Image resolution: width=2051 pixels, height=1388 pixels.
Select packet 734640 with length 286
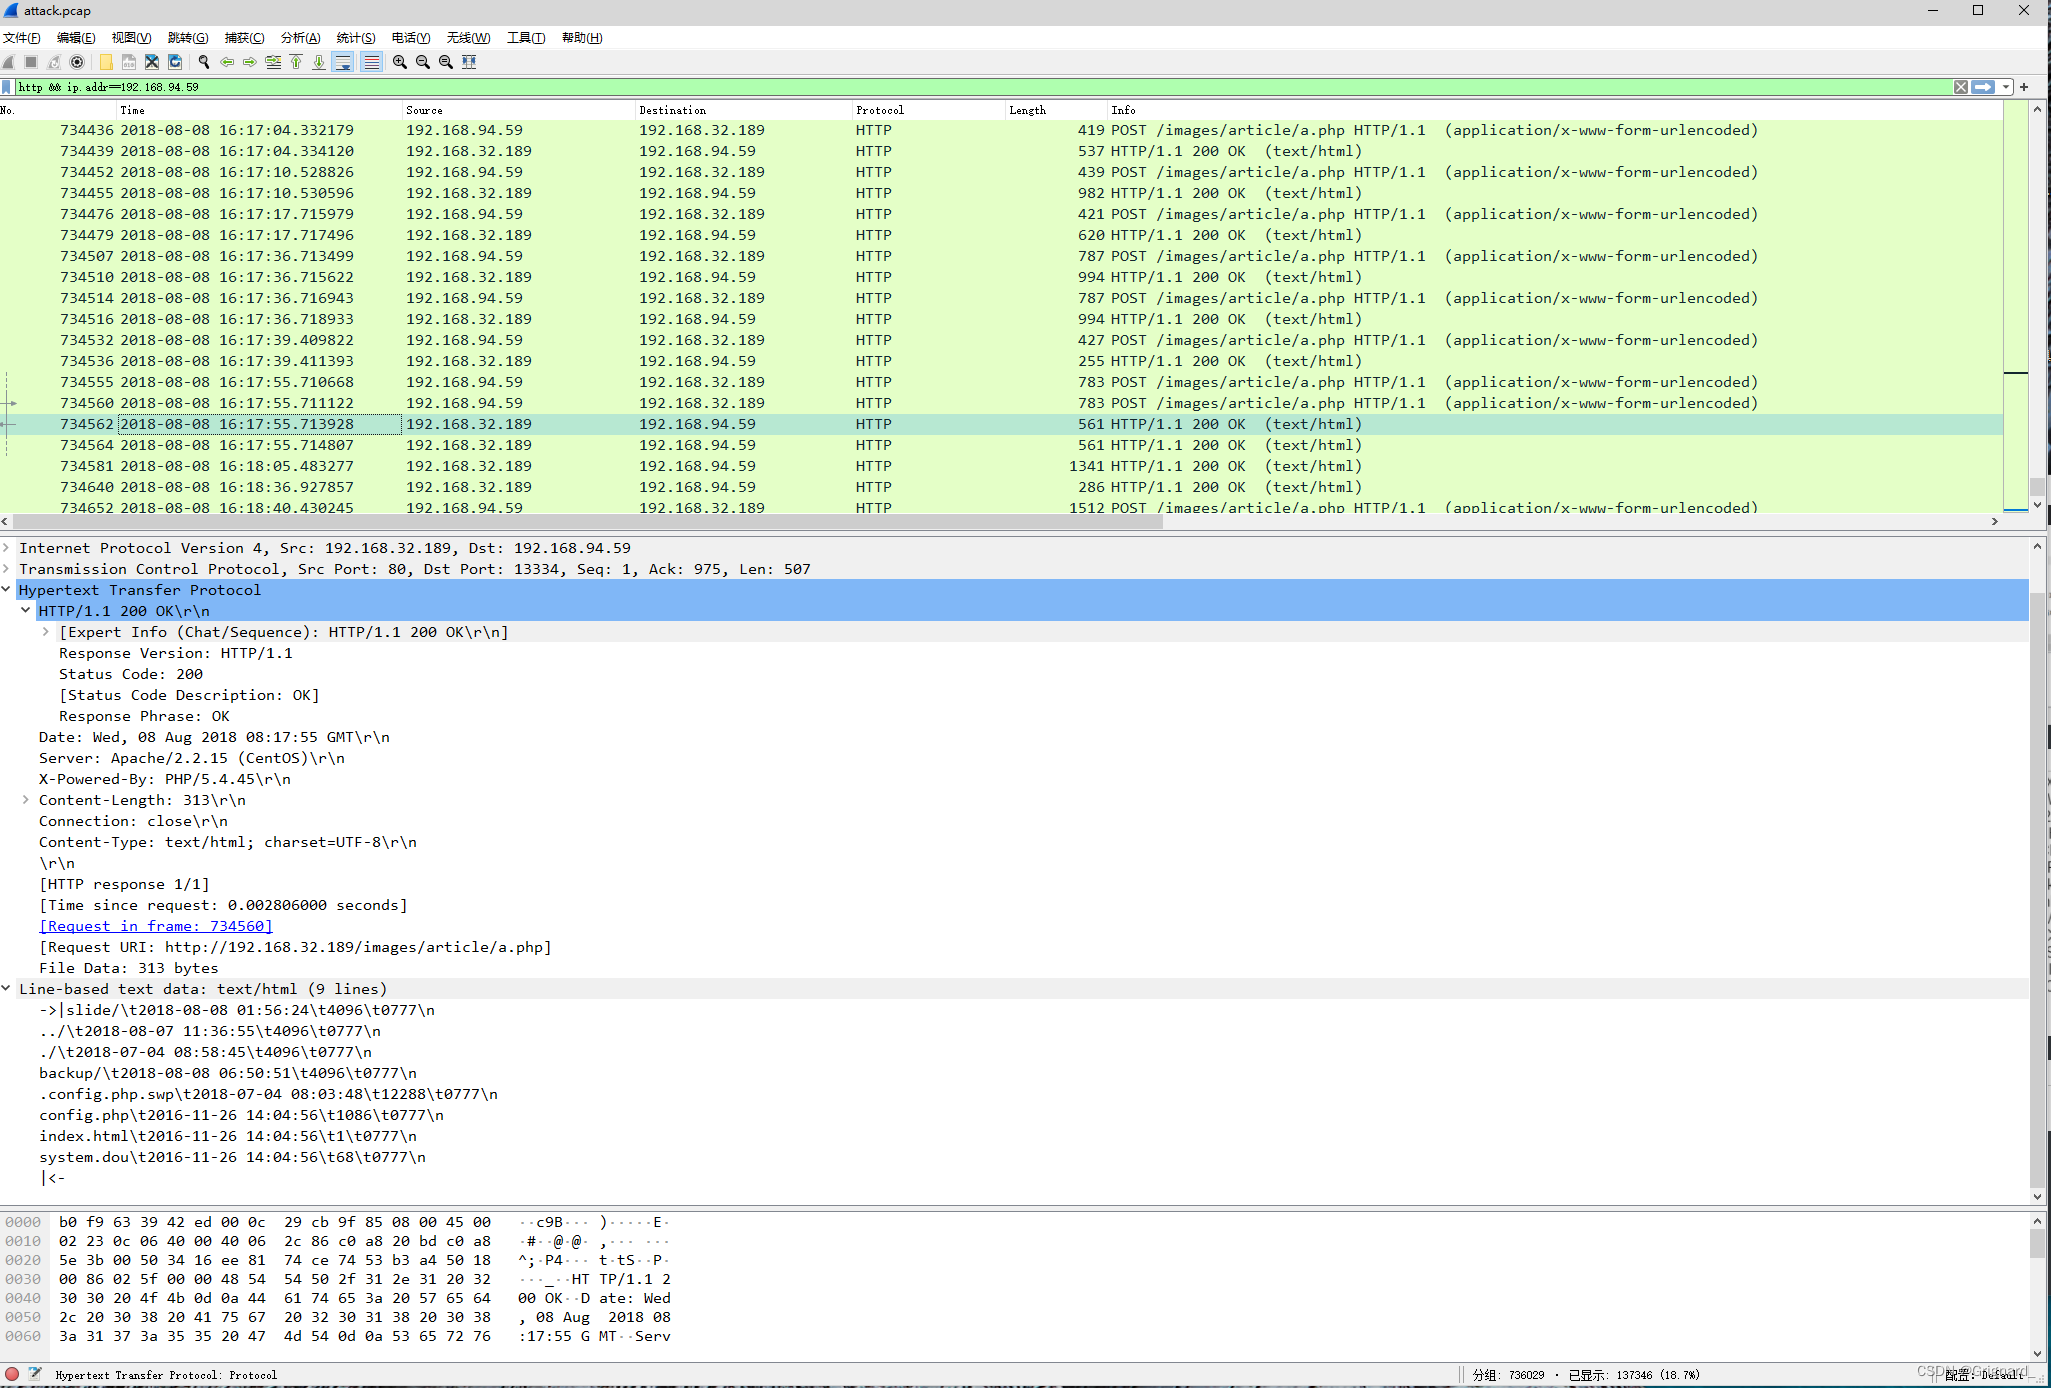coord(1001,487)
